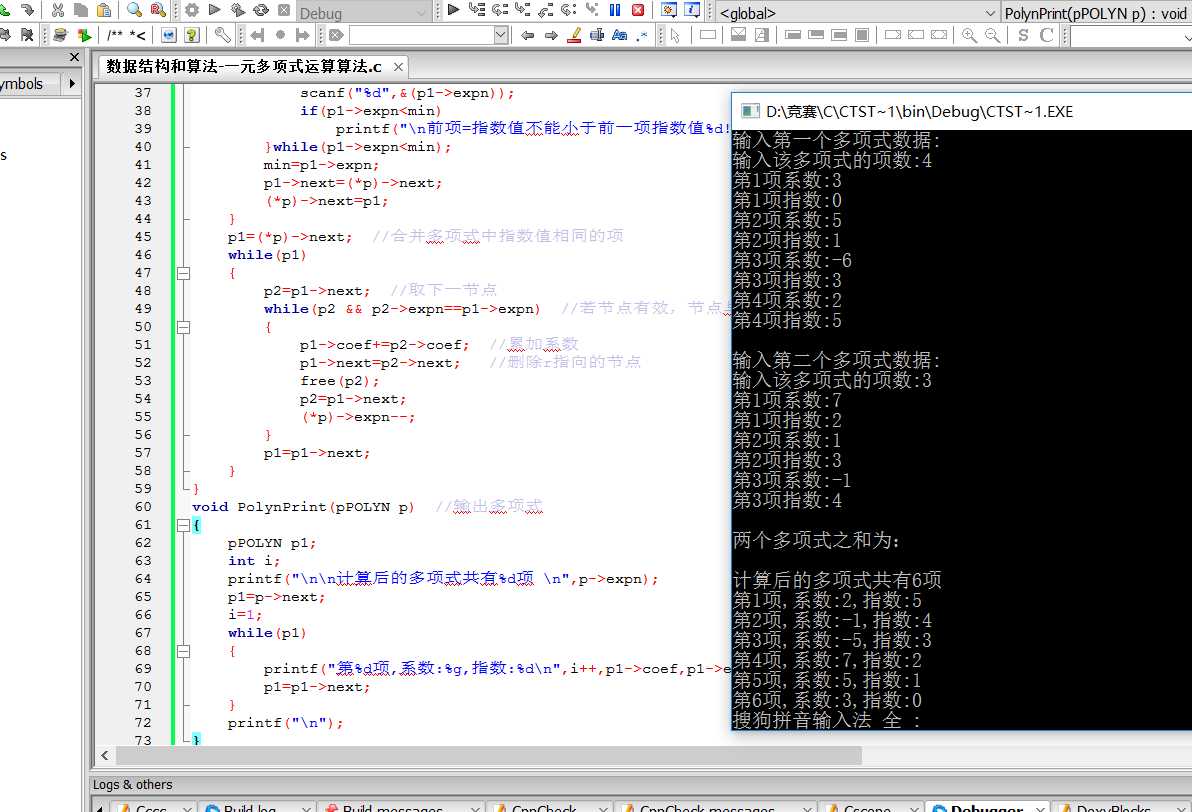Image resolution: width=1192 pixels, height=812 pixels.
Task: Close the 数据结构和算法 editor tab
Action: (x=398, y=67)
